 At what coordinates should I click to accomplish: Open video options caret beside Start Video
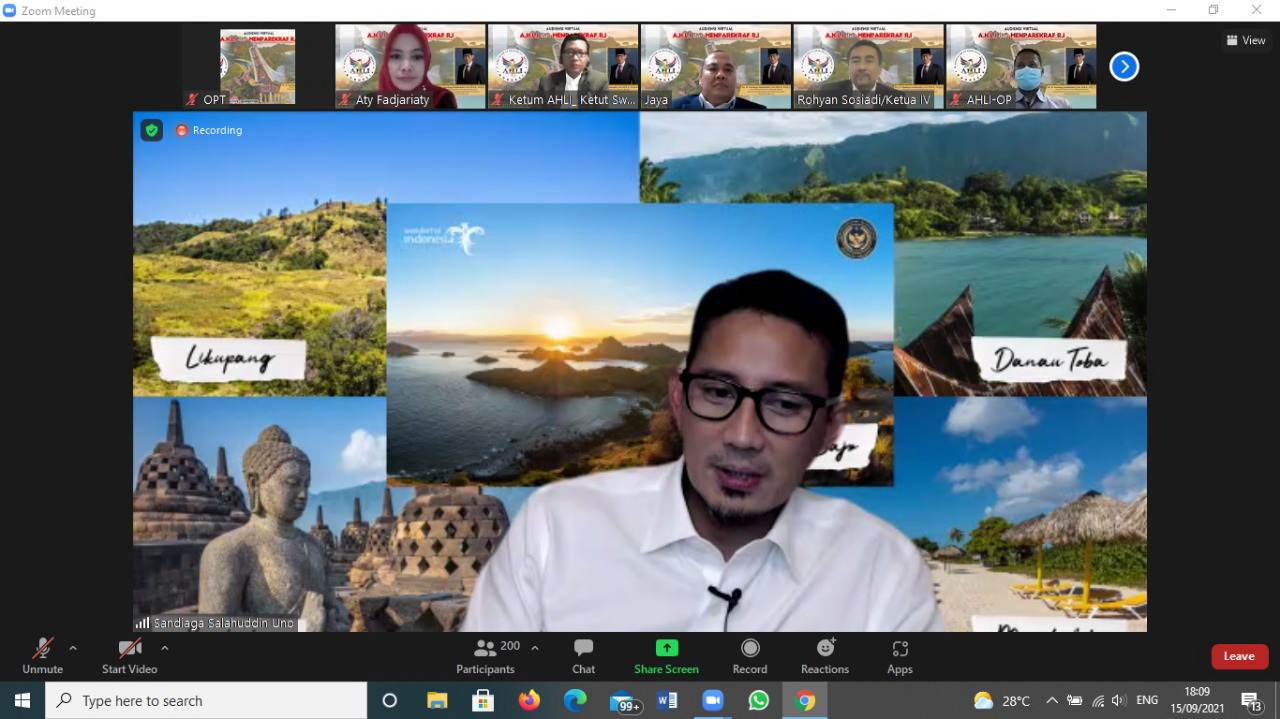[x=165, y=648]
